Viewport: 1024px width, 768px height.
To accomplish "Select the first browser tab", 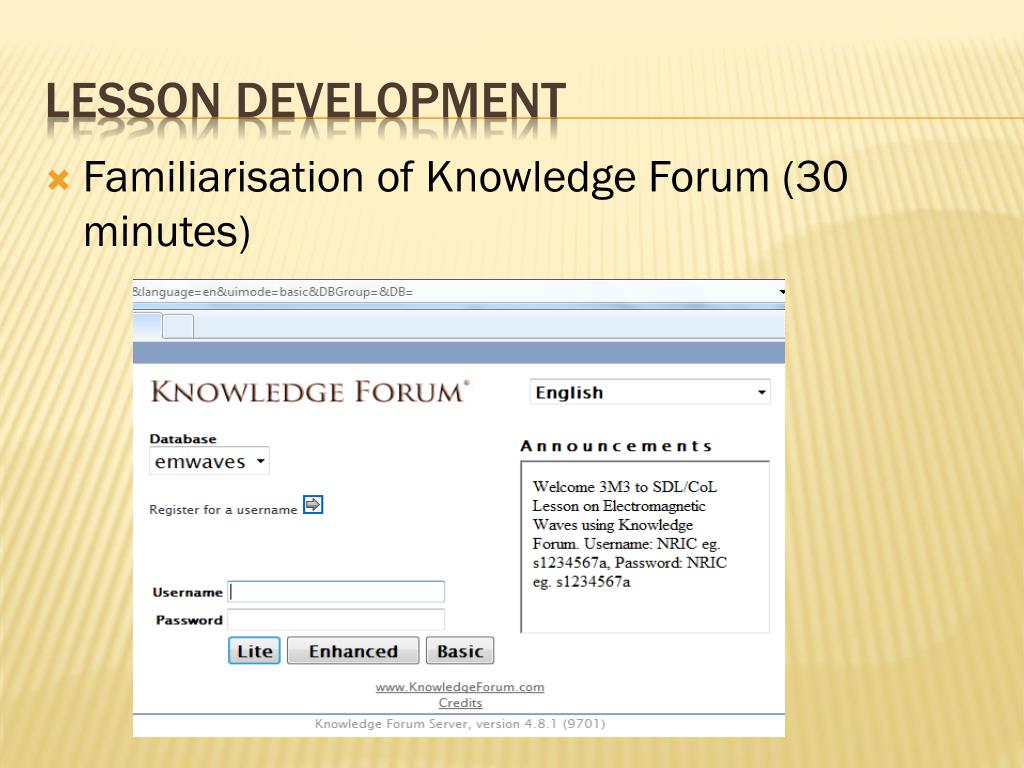I will coord(147,325).
